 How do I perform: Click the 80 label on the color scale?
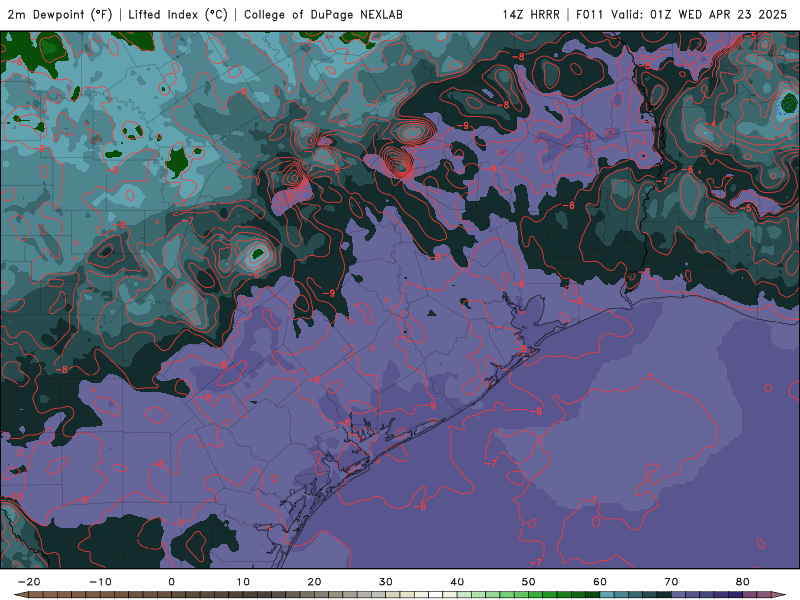point(743,582)
